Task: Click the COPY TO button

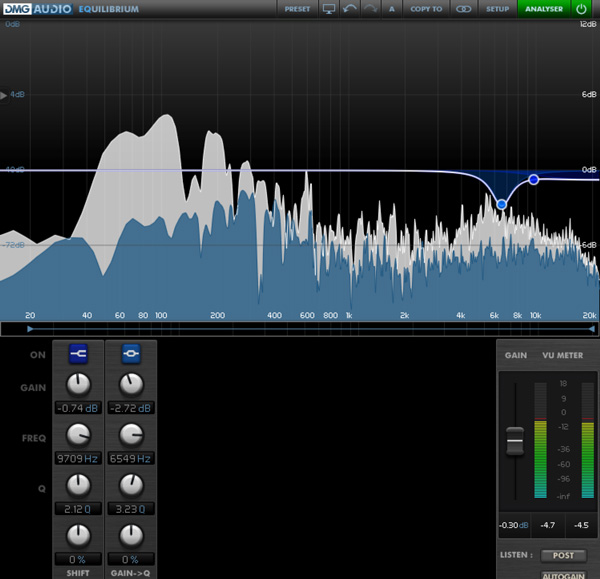Action: [x=426, y=9]
